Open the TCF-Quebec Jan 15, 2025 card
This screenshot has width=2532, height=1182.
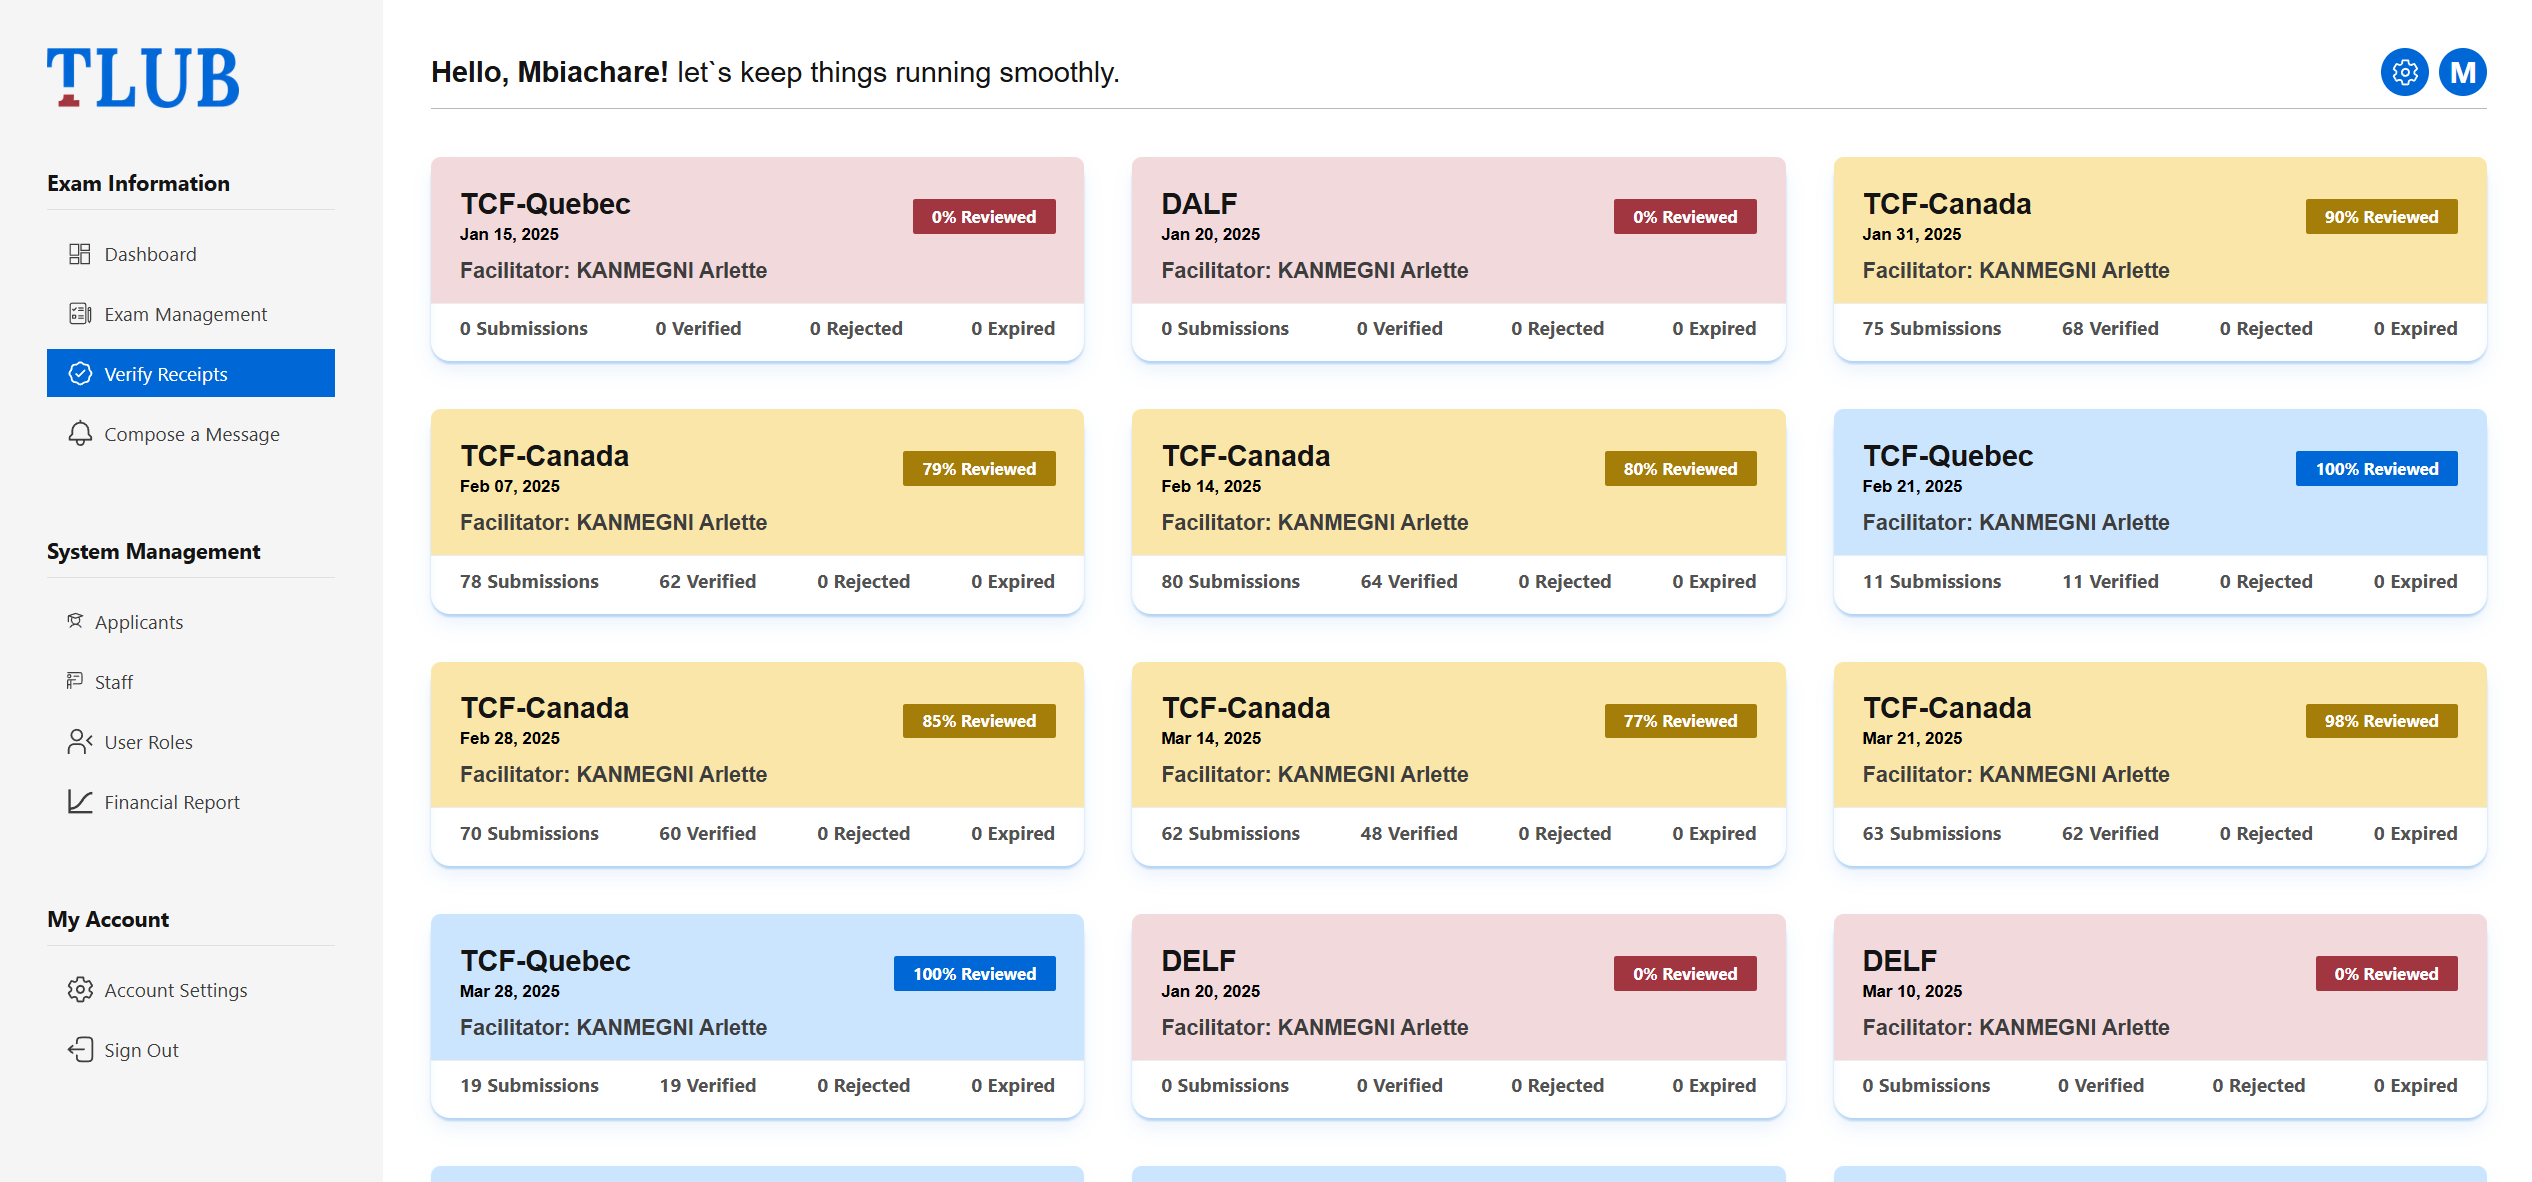pyautogui.click(x=757, y=259)
